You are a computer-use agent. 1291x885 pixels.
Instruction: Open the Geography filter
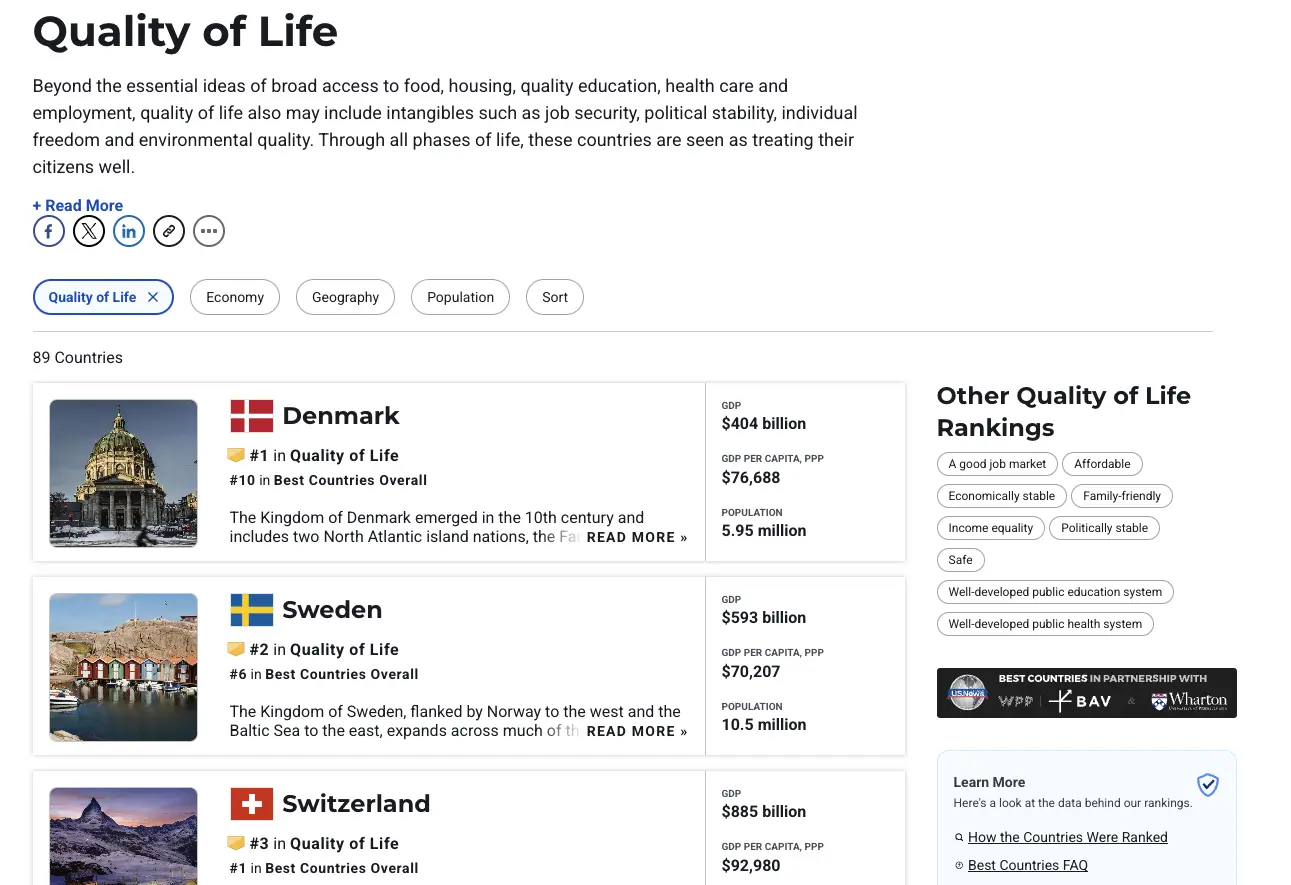[x=345, y=297]
